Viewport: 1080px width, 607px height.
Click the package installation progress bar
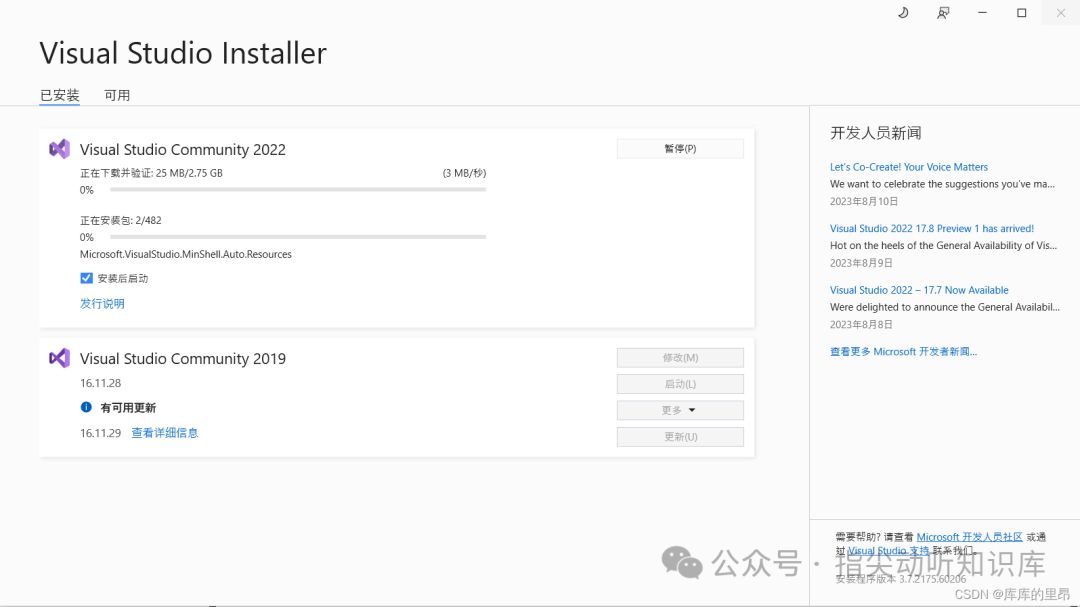pos(298,237)
